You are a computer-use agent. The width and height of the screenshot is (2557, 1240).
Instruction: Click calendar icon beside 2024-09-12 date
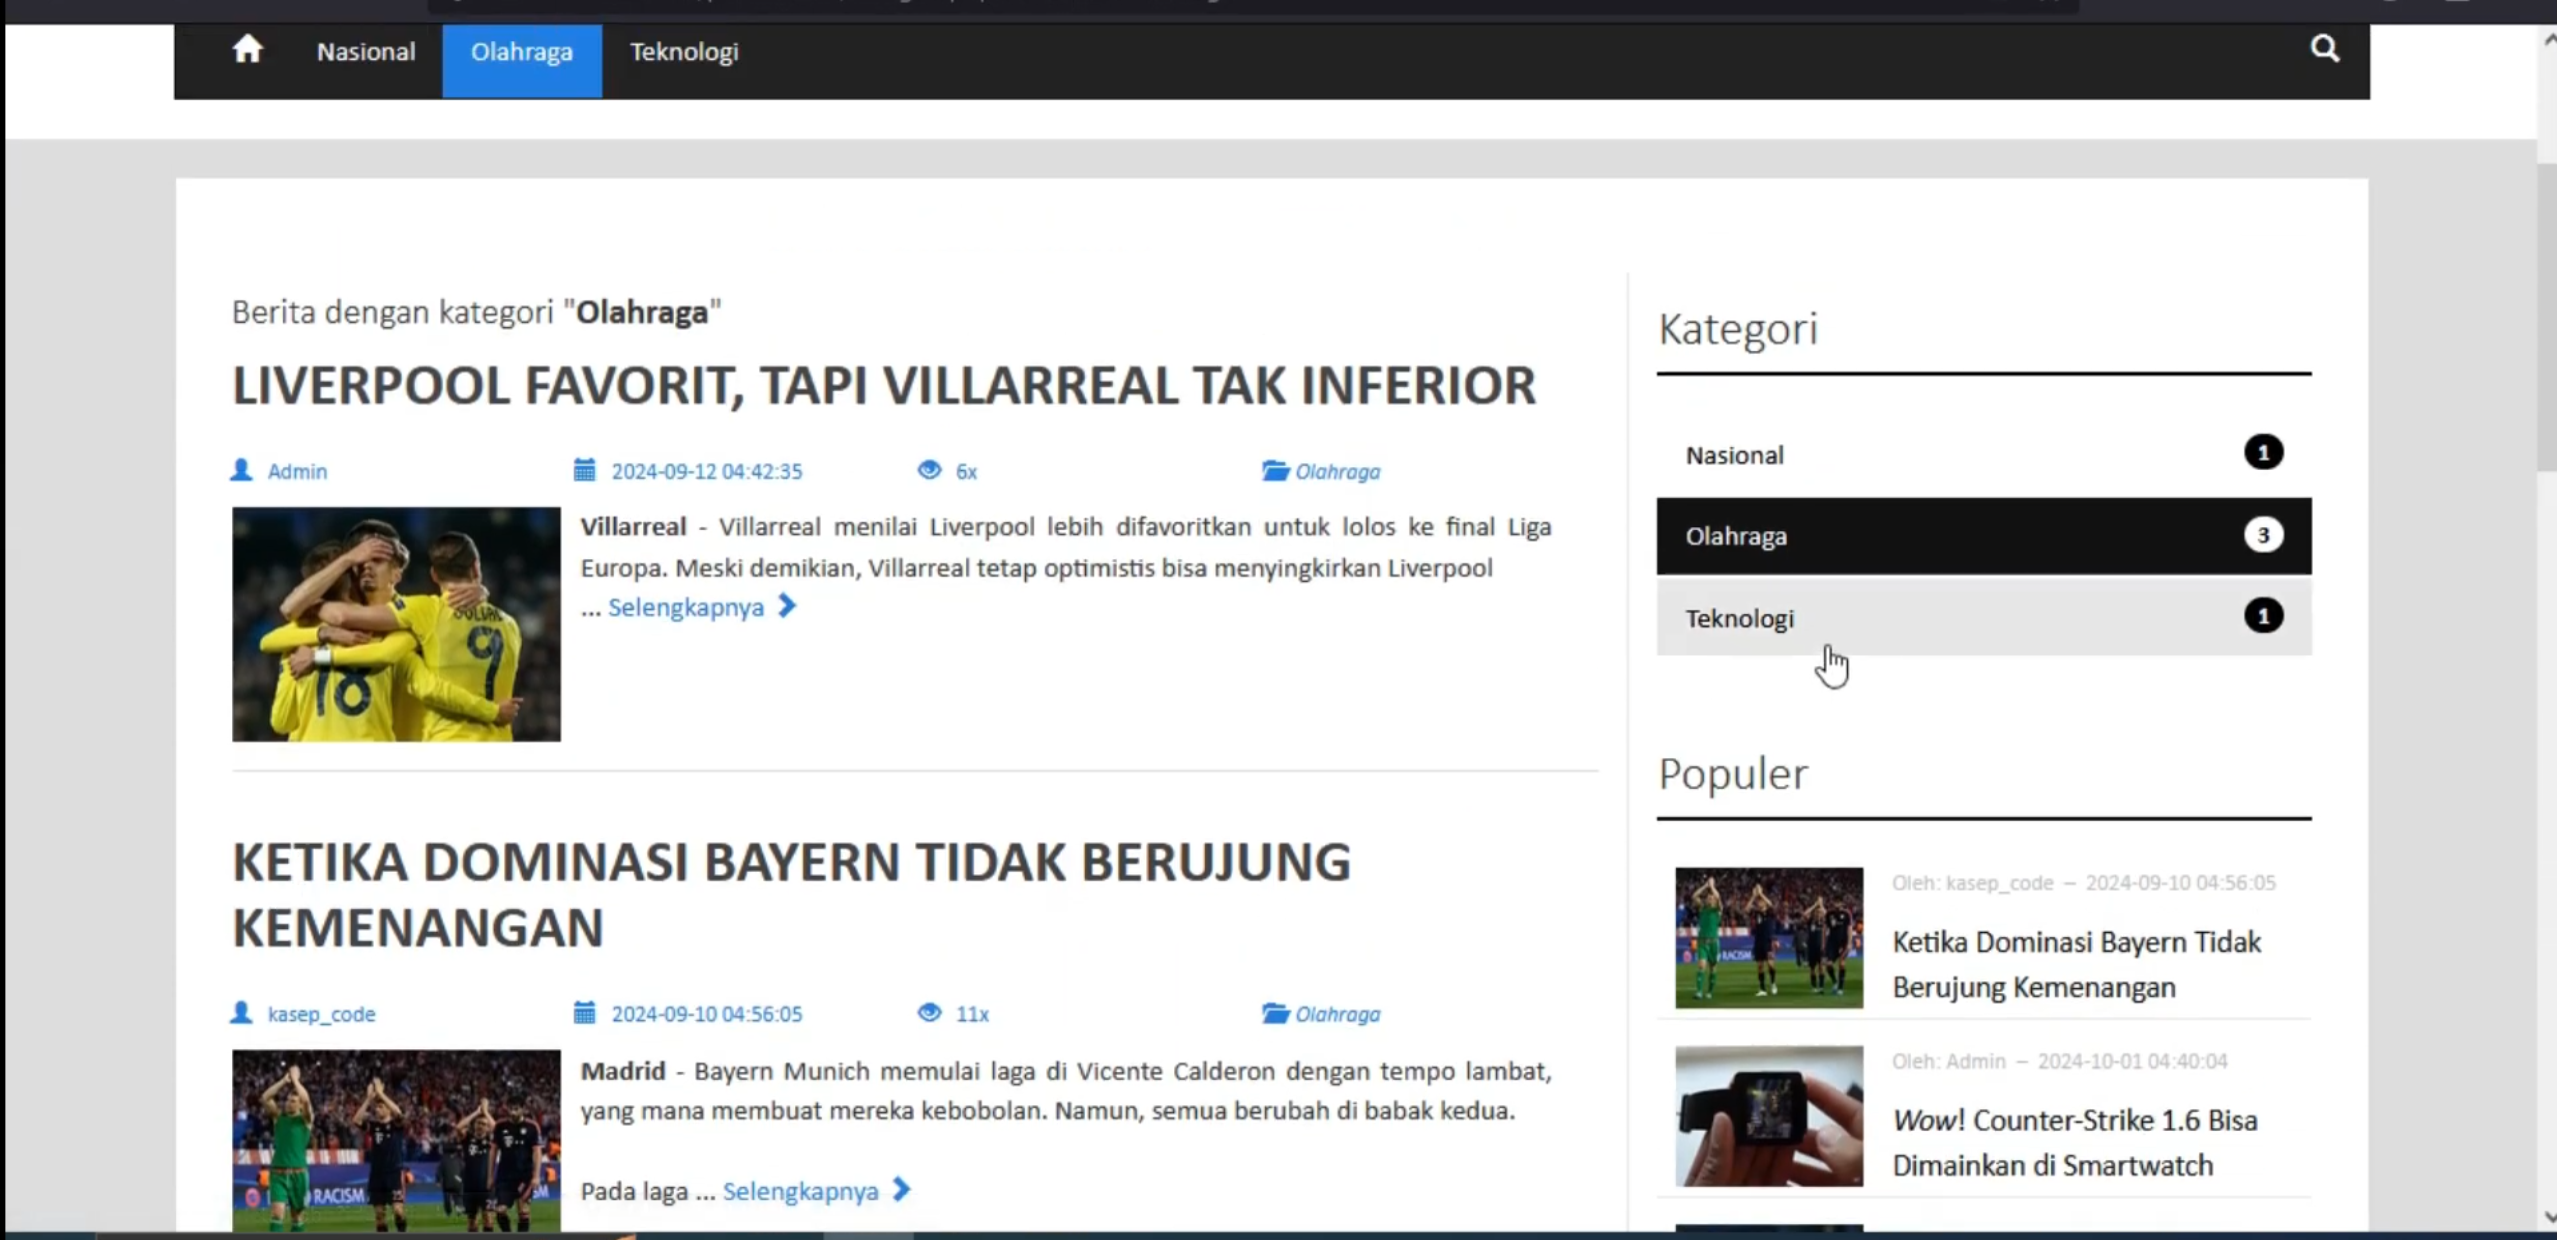coord(584,470)
